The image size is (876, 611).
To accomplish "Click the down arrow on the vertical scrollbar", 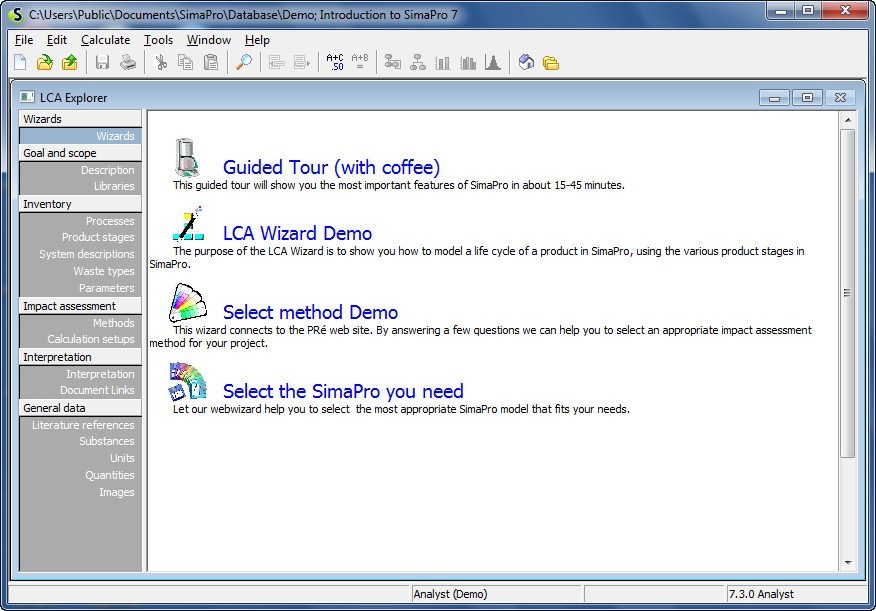I will (851, 563).
